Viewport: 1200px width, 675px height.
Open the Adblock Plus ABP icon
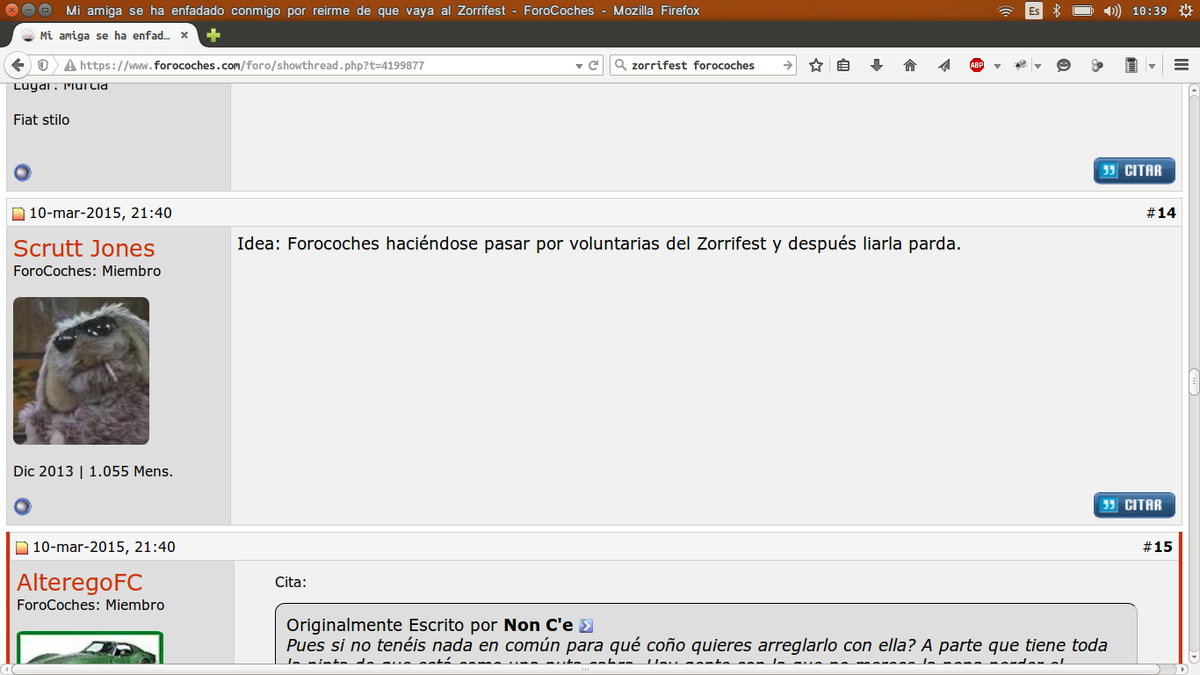coord(977,65)
